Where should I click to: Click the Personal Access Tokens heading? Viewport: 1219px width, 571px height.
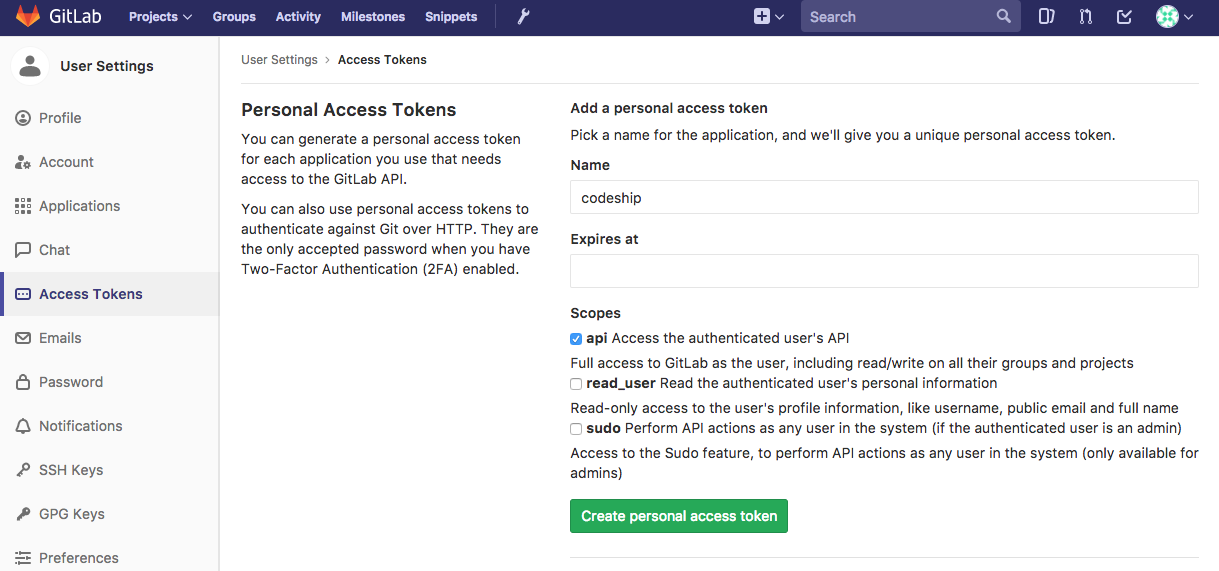(x=349, y=110)
